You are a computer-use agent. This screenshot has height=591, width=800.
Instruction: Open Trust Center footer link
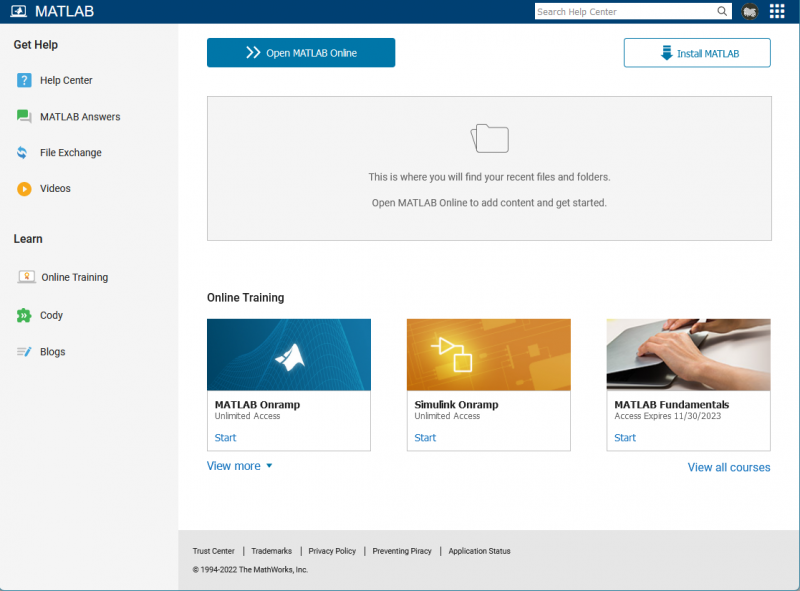[213, 551]
